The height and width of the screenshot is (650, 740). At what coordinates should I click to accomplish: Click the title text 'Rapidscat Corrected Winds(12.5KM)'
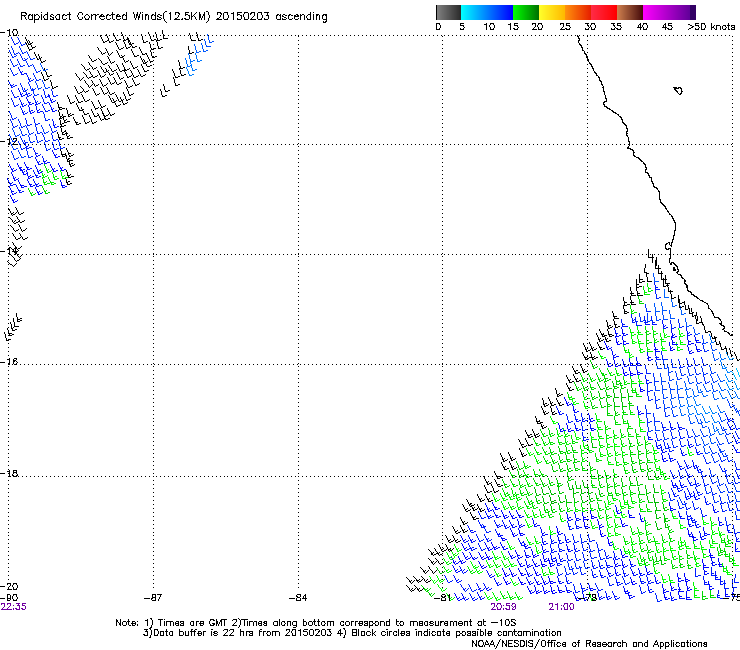pyautogui.click(x=115, y=17)
